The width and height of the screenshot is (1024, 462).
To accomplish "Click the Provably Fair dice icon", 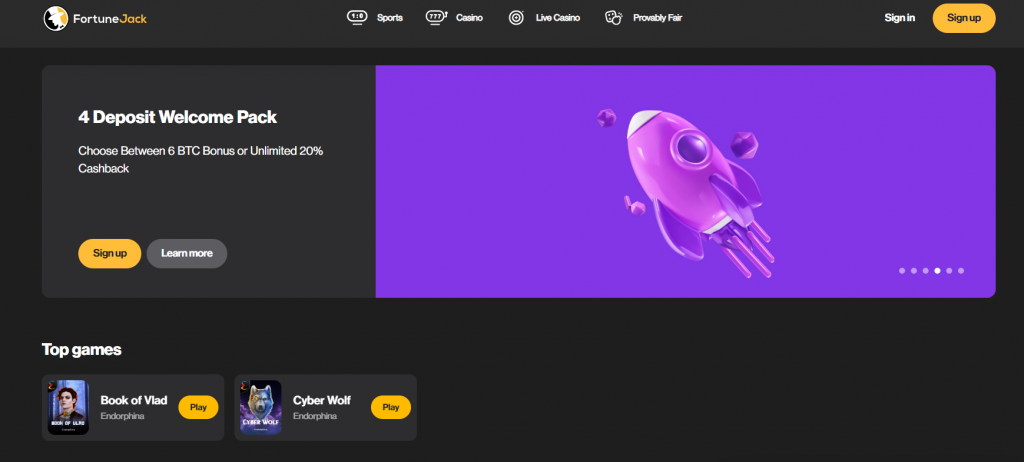I will coord(614,18).
